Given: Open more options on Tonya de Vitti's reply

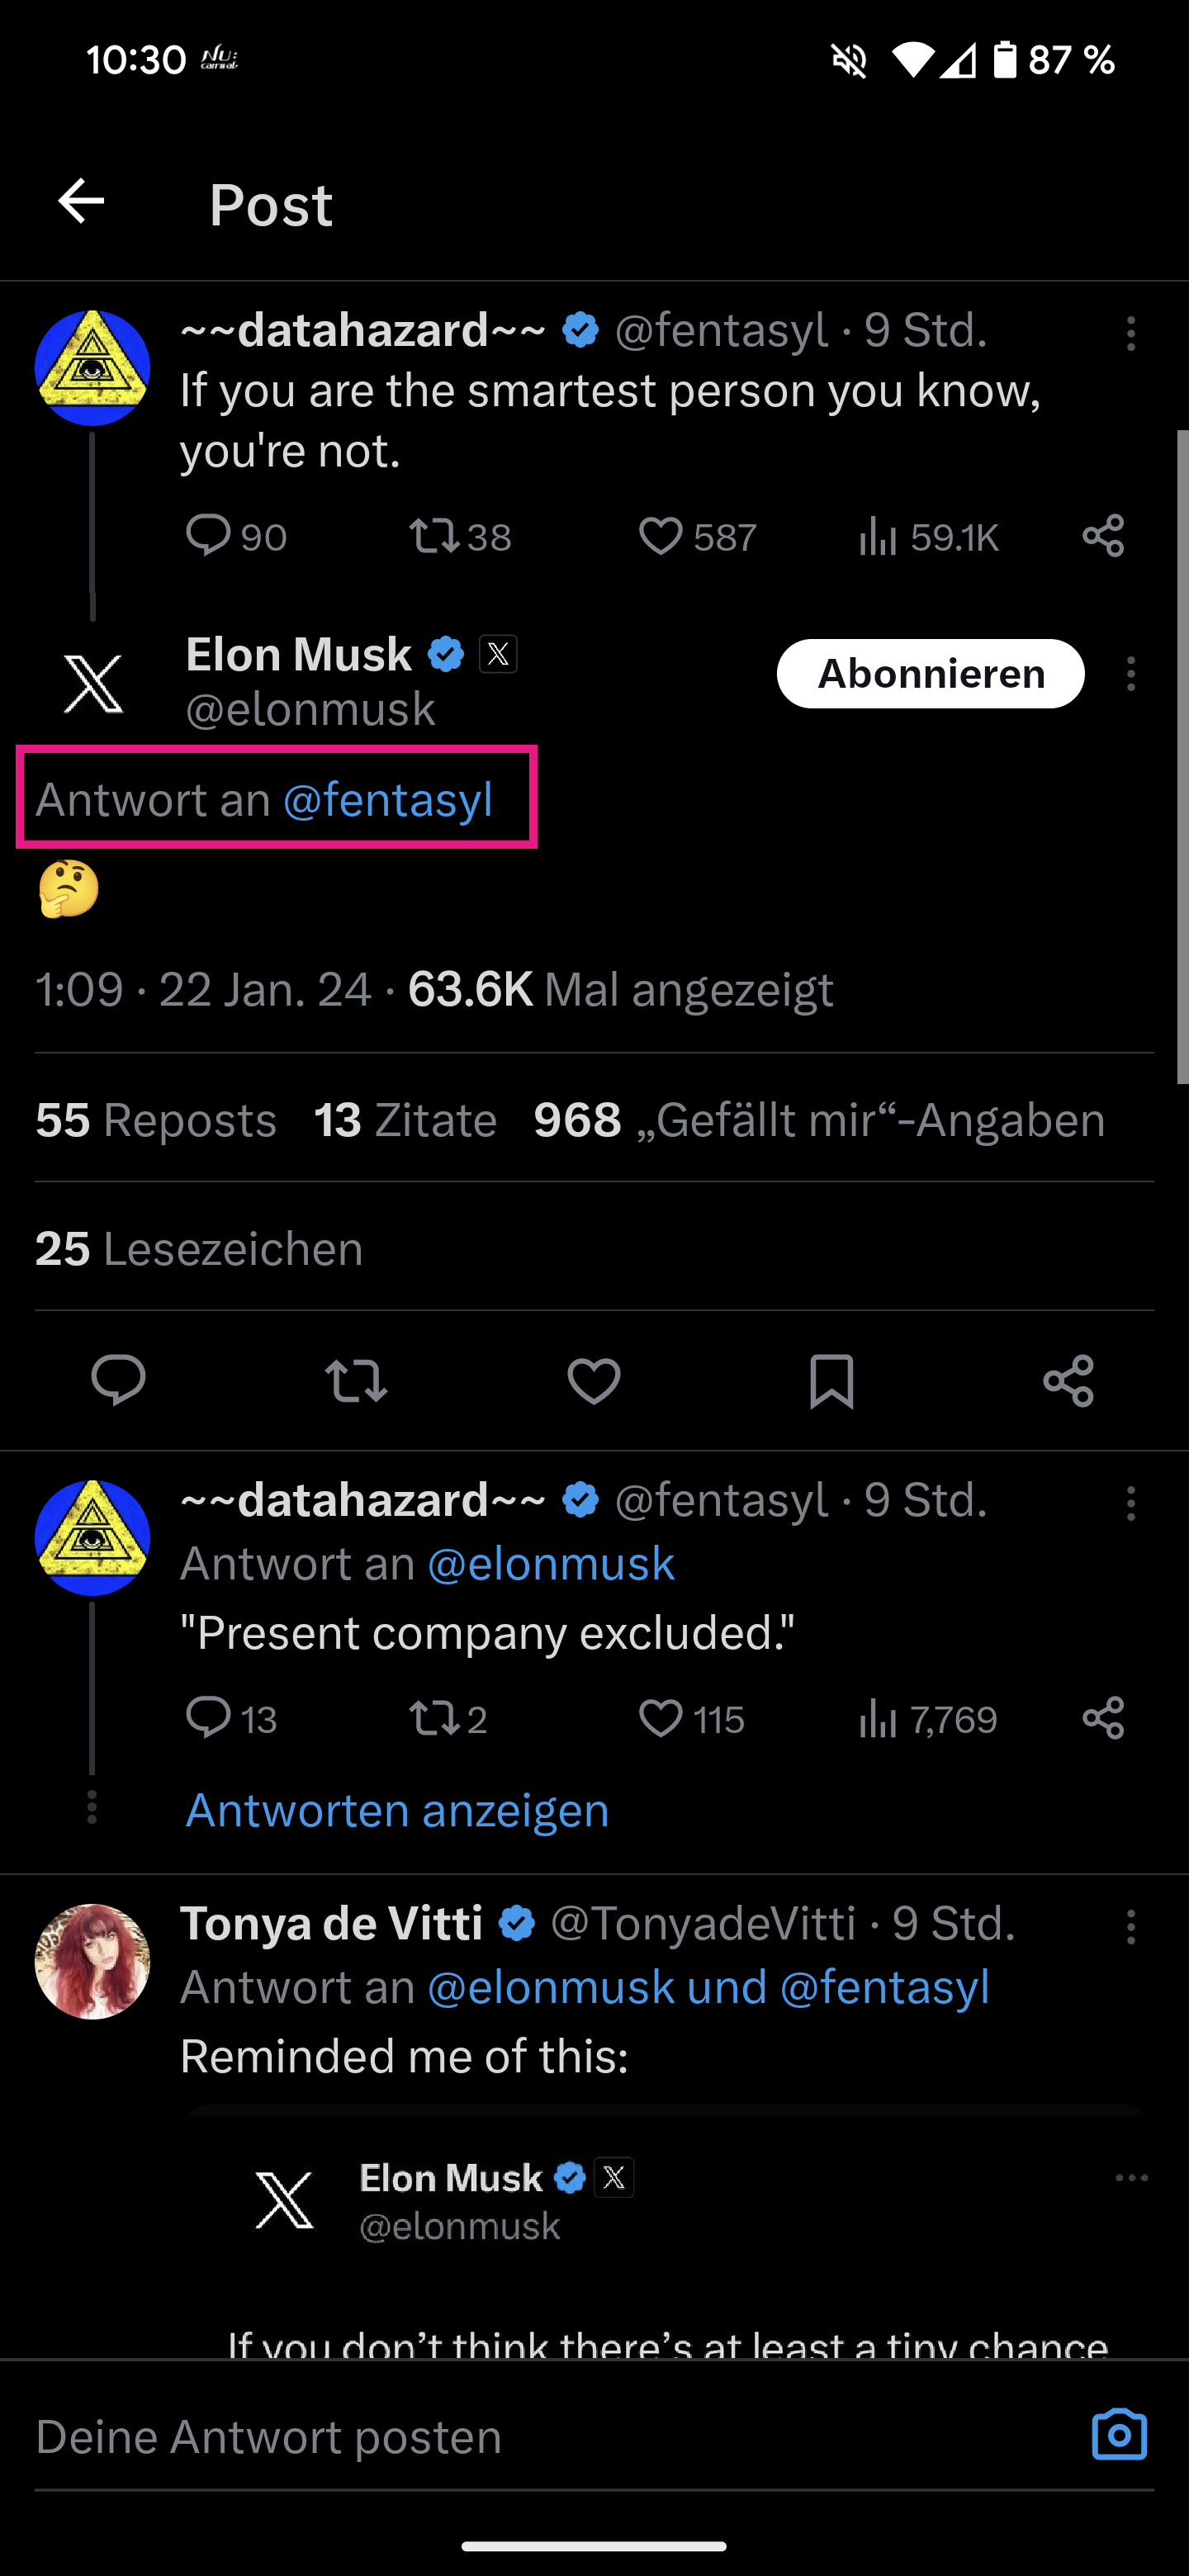Looking at the screenshot, I should [x=1131, y=1926].
